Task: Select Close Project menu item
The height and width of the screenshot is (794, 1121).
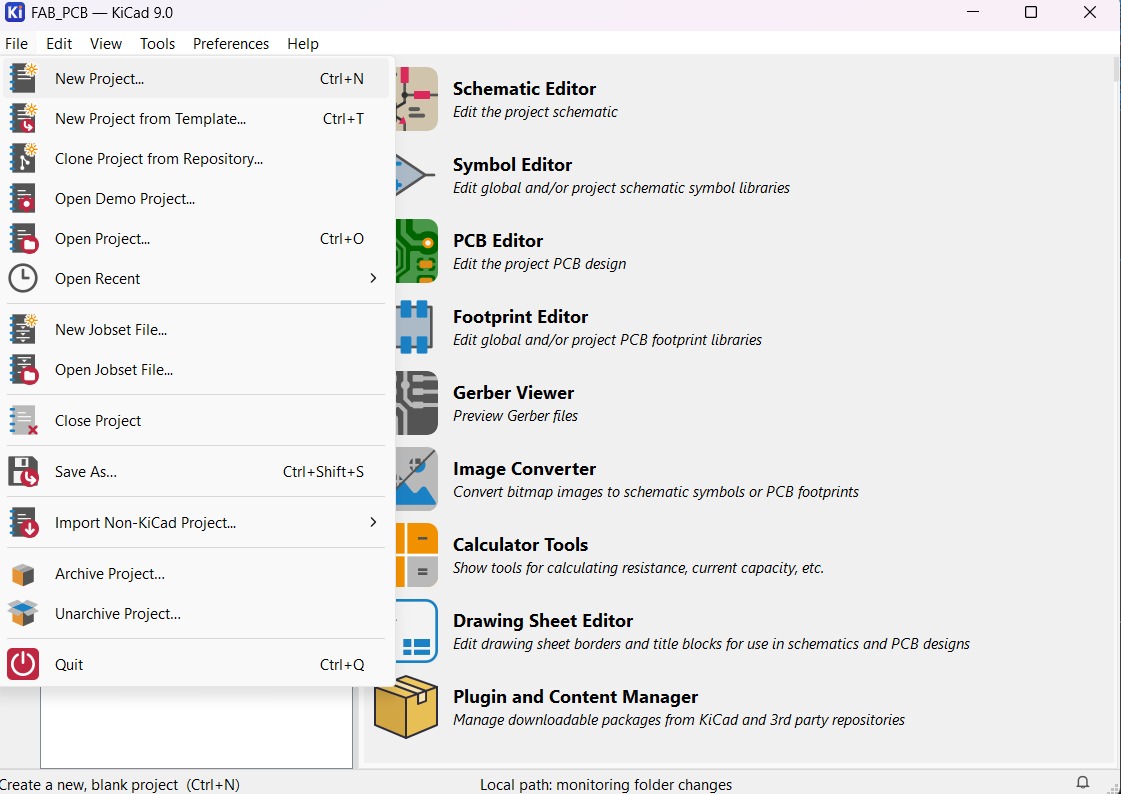Action: coord(98,421)
